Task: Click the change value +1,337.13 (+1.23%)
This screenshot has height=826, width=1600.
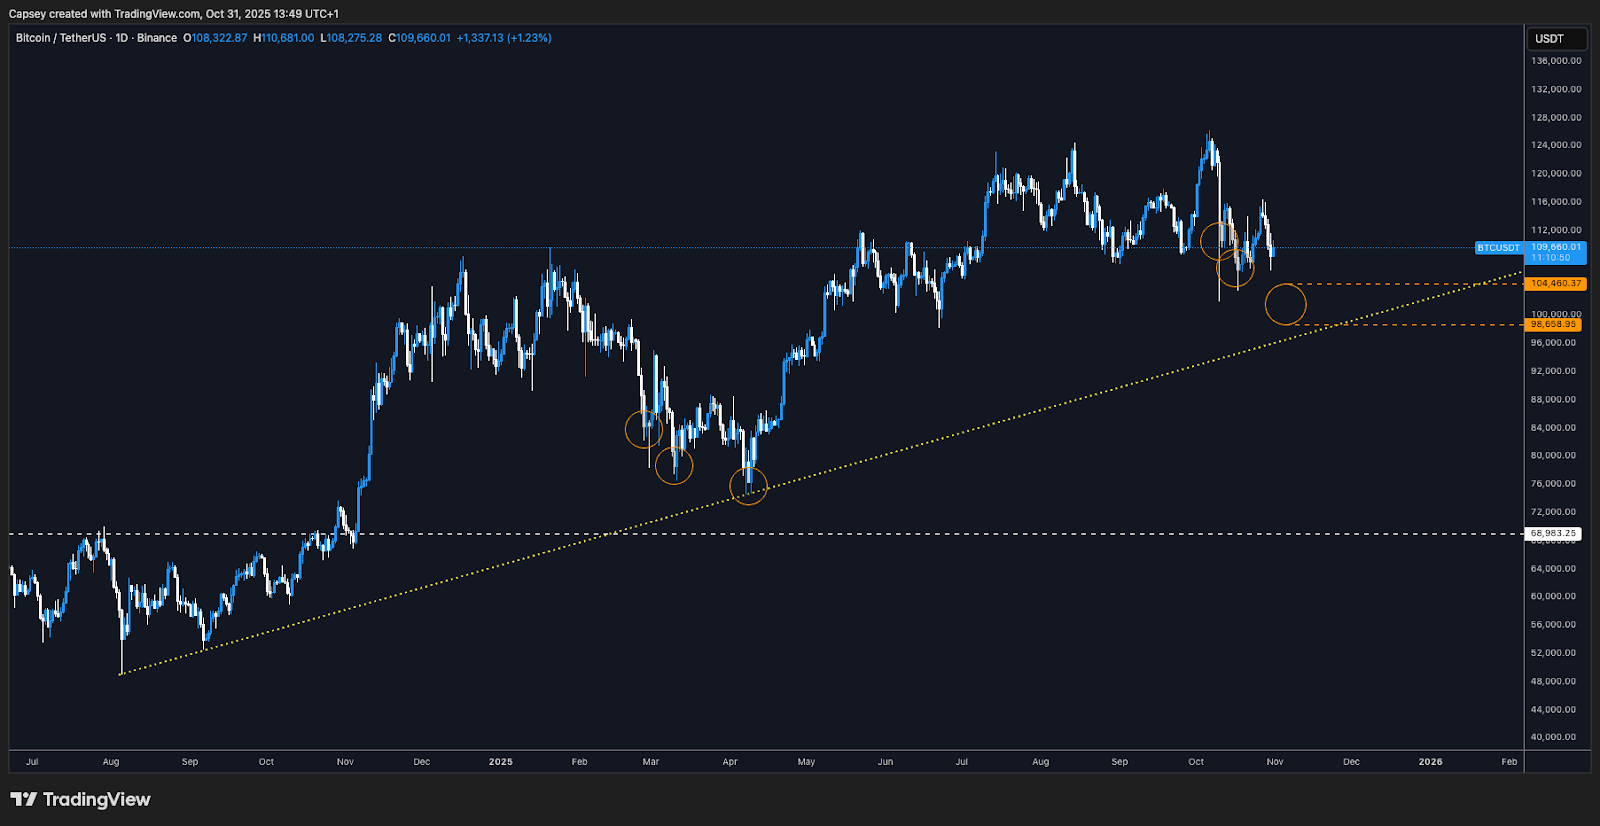Action: click(x=504, y=38)
